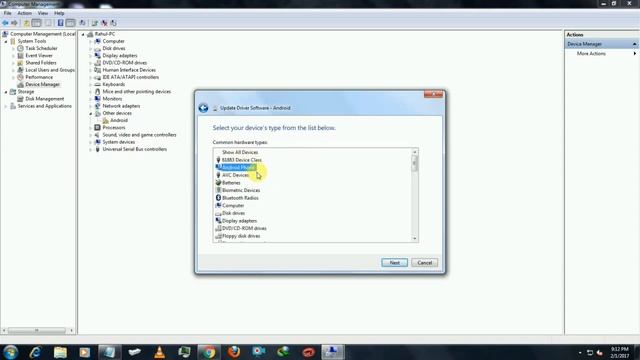Open the Help menu
The image size is (640, 360).
(x=59, y=13)
